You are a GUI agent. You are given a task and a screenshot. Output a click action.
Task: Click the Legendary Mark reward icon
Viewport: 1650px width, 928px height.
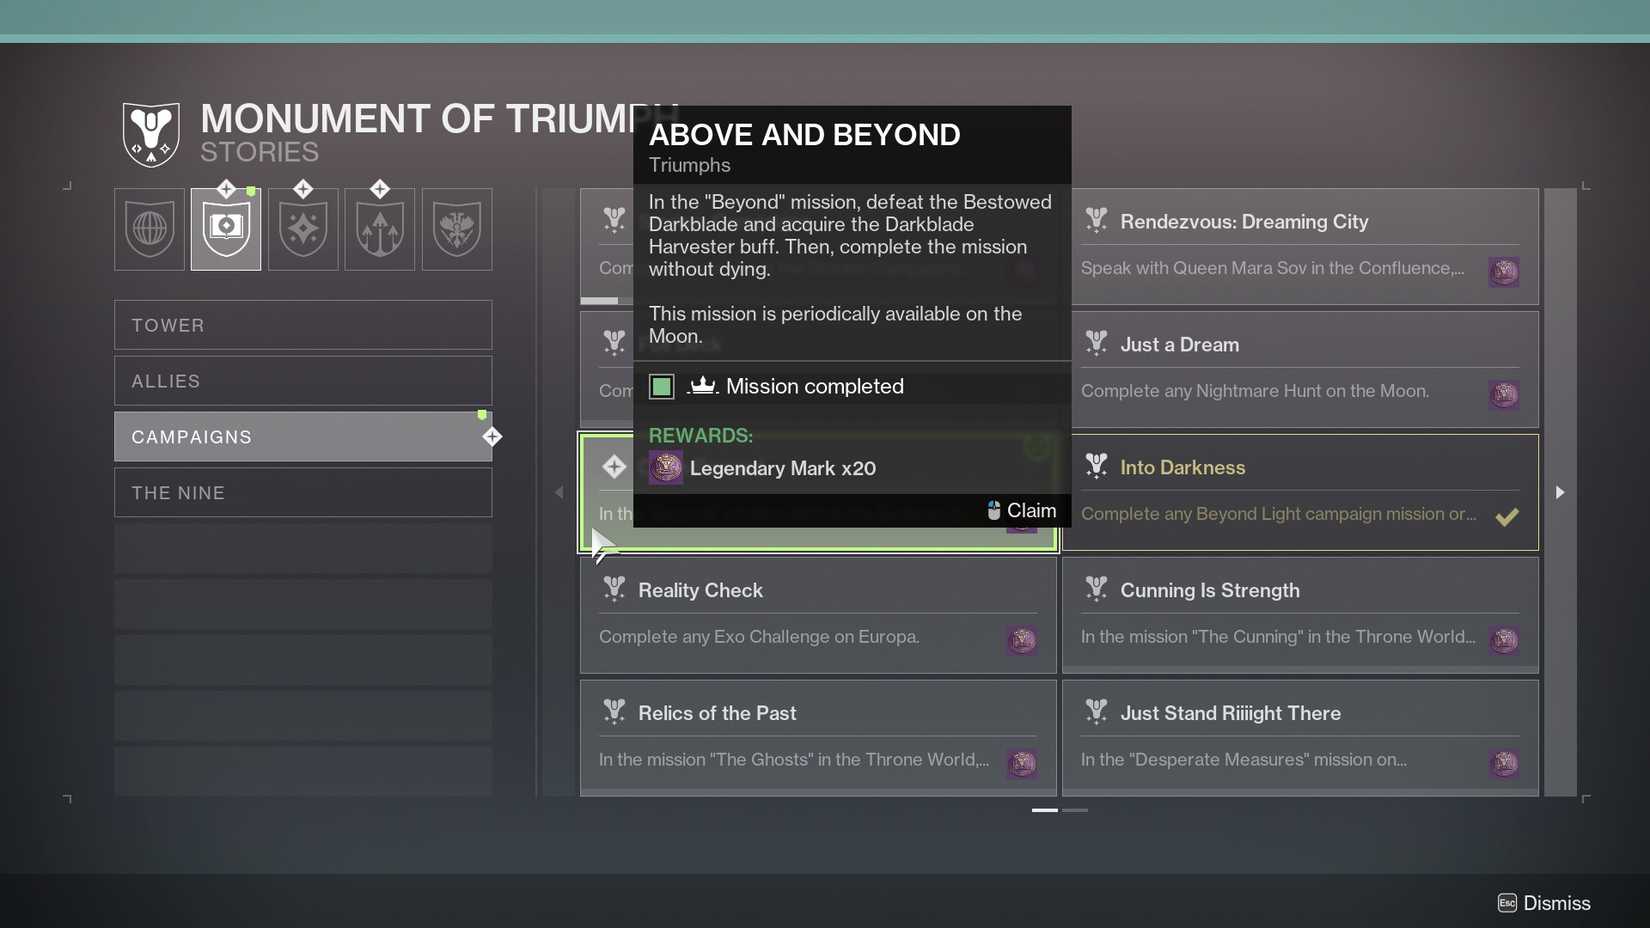click(x=666, y=467)
